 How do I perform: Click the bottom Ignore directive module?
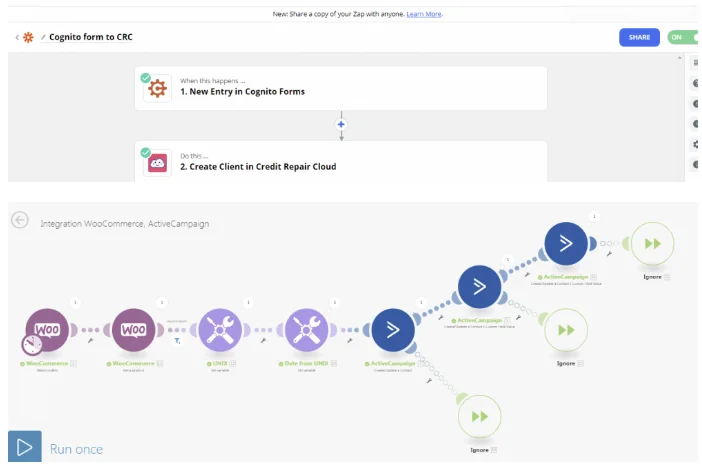pyautogui.click(x=479, y=416)
